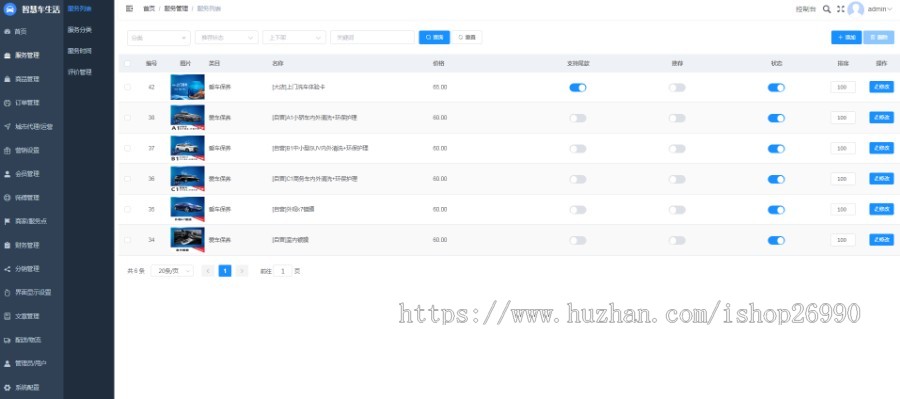
Task: Click the 首页 breadcrumb link
Action: point(149,9)
